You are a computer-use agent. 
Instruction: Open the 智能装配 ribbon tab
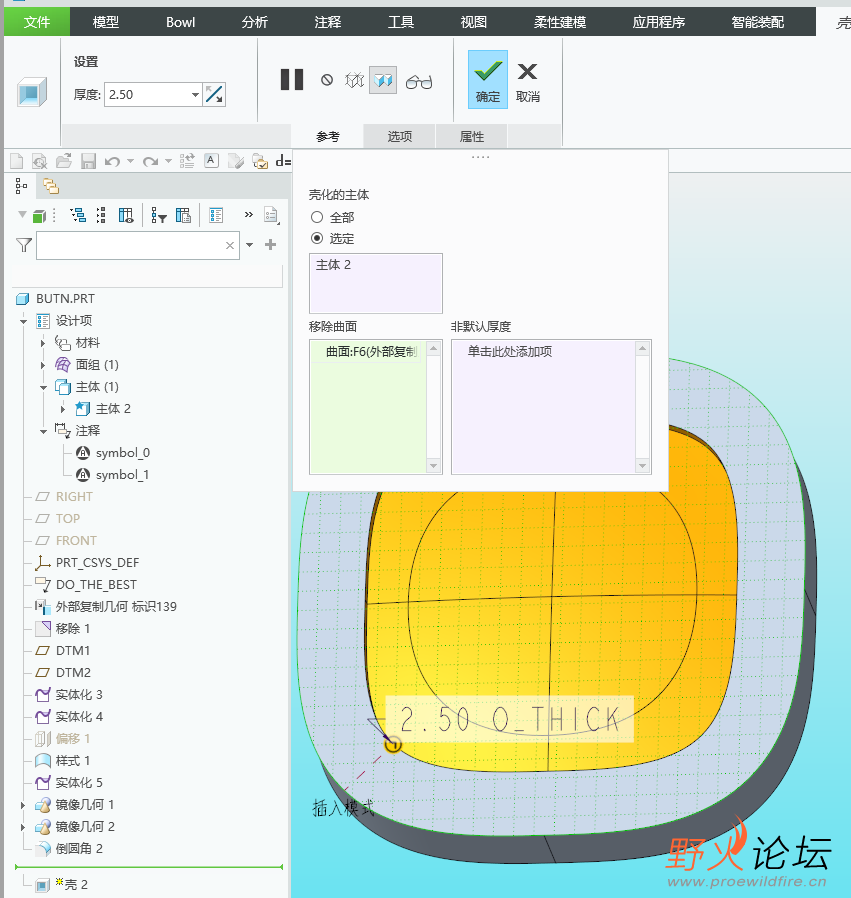[x=757, y=22]
